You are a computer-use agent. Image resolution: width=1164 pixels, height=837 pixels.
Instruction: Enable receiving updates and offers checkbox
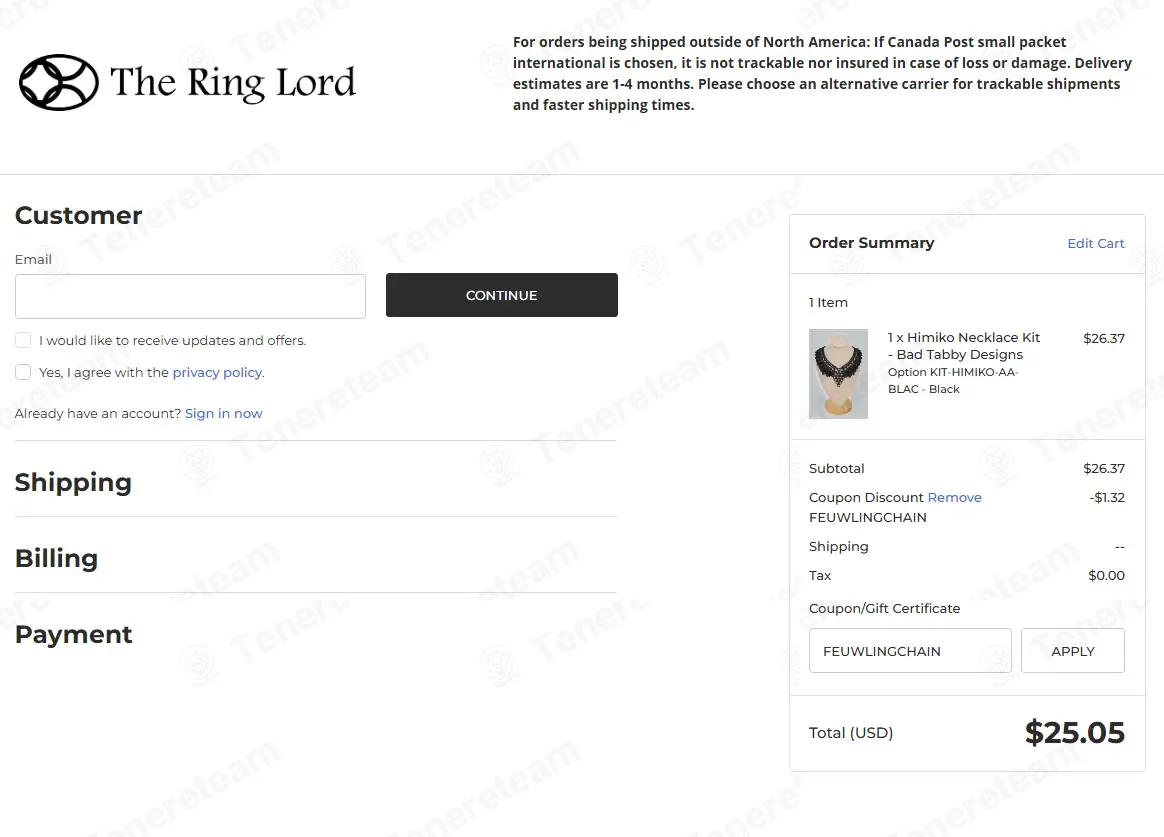pos(23,340)
